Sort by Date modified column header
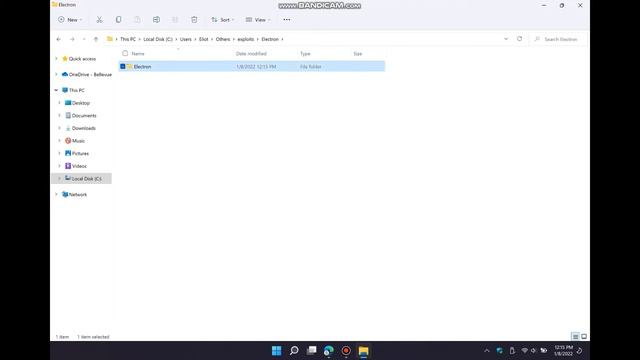The width and height of the screenshot is (640, 360). coord(251,53)
